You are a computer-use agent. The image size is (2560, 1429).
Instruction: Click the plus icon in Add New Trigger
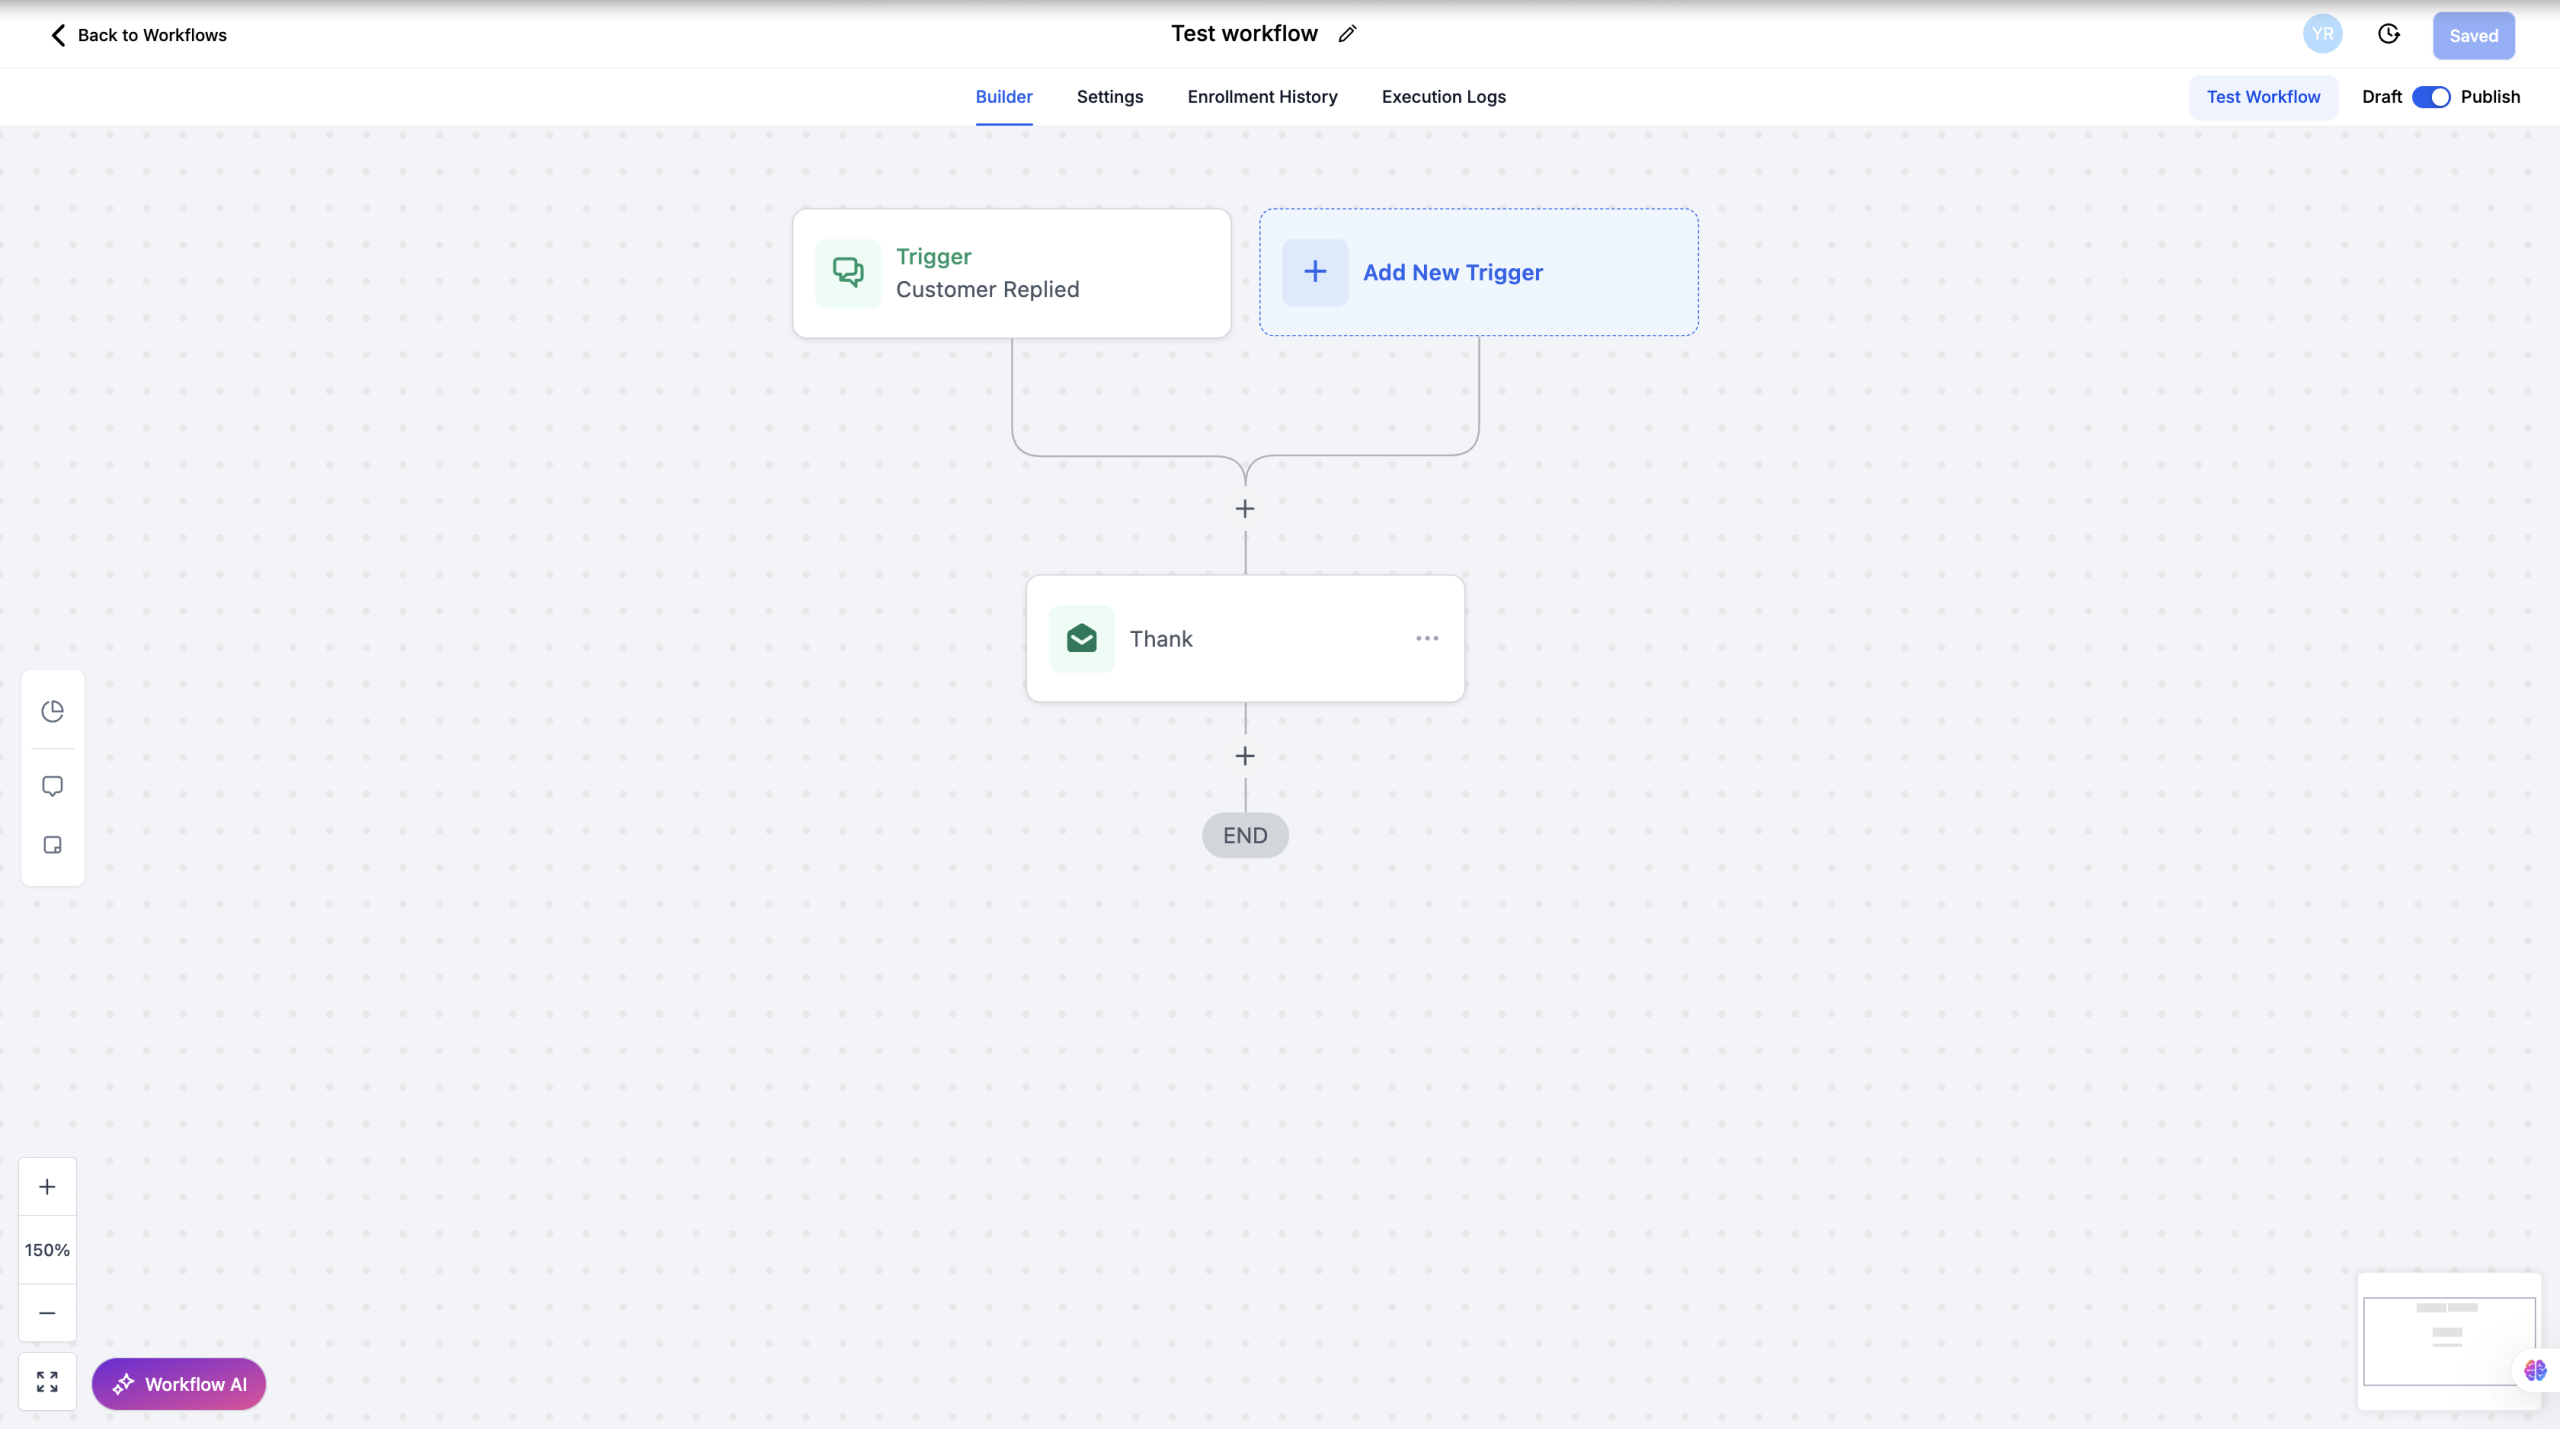pos(1315,272)
